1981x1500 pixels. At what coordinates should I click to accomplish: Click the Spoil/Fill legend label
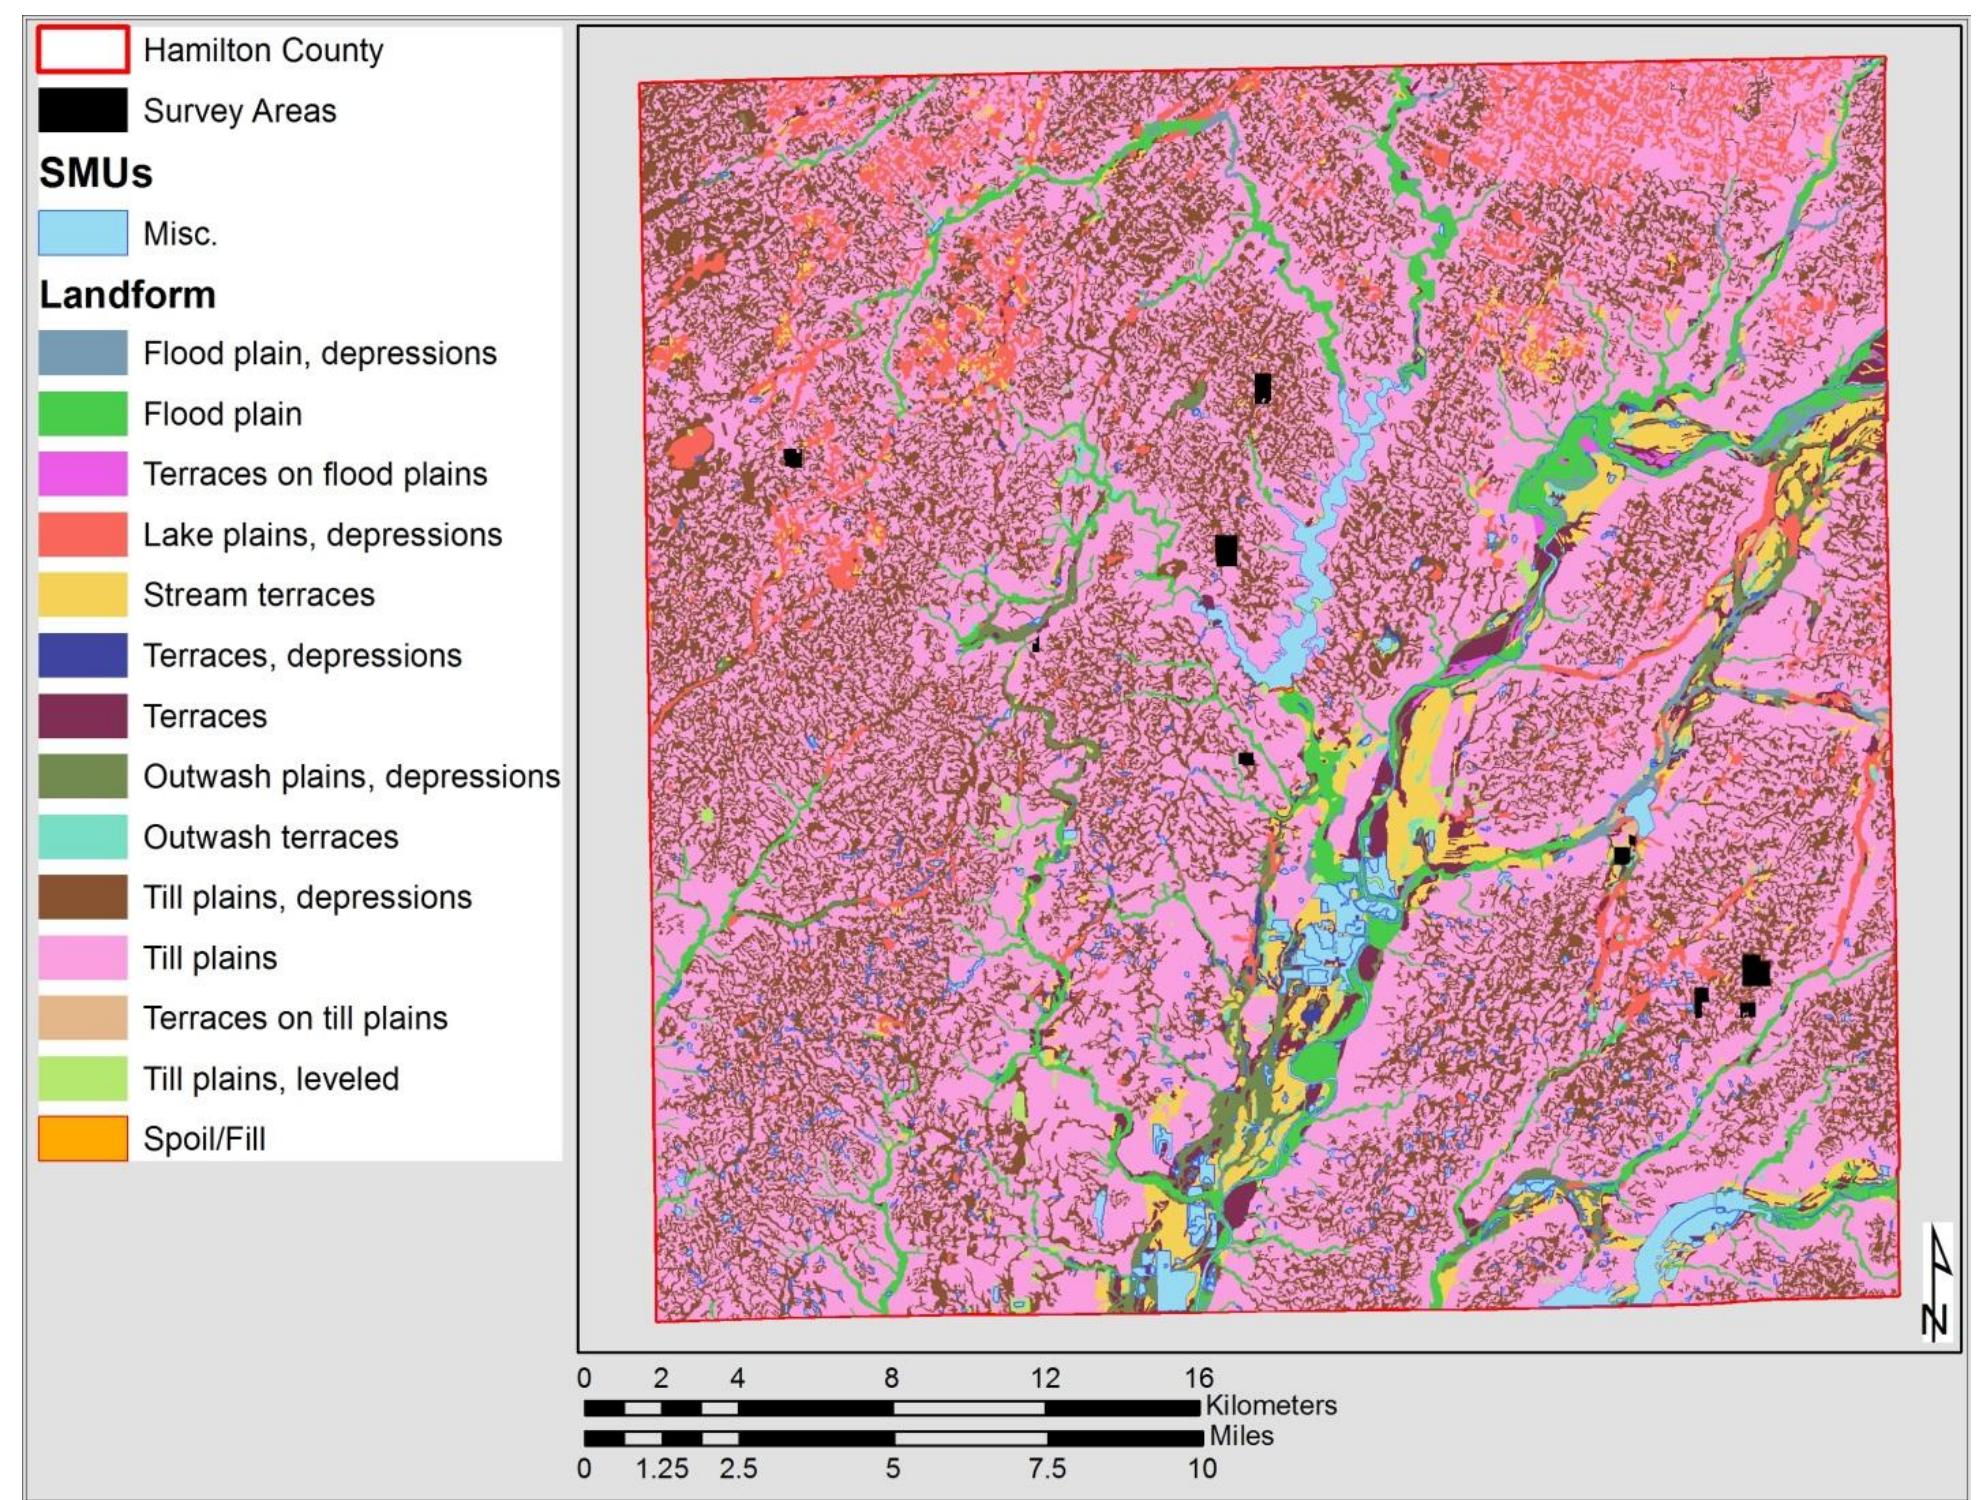coord(205,1139)
